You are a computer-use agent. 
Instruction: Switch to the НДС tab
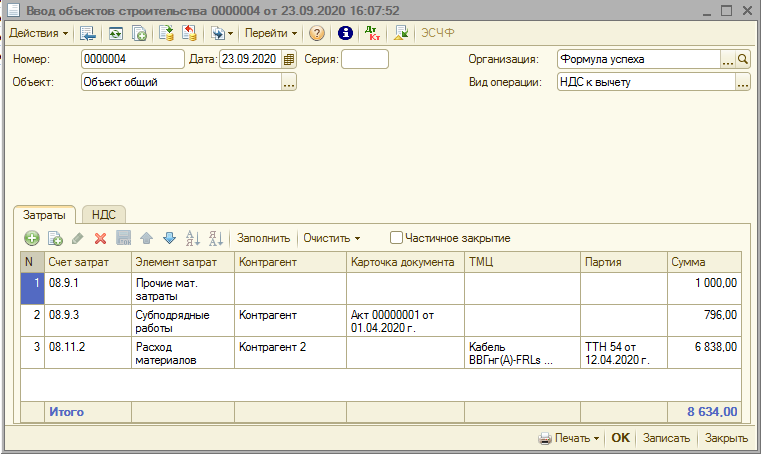103,214
